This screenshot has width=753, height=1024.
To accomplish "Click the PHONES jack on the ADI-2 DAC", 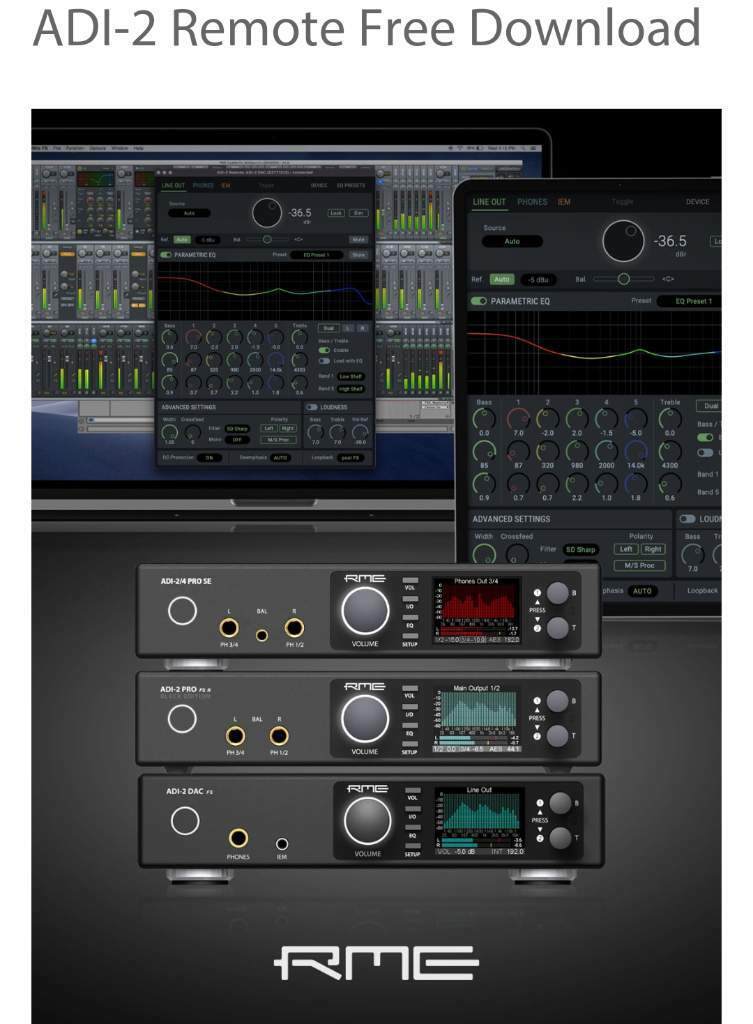I will pyautogui.click(x=238, y=839).
